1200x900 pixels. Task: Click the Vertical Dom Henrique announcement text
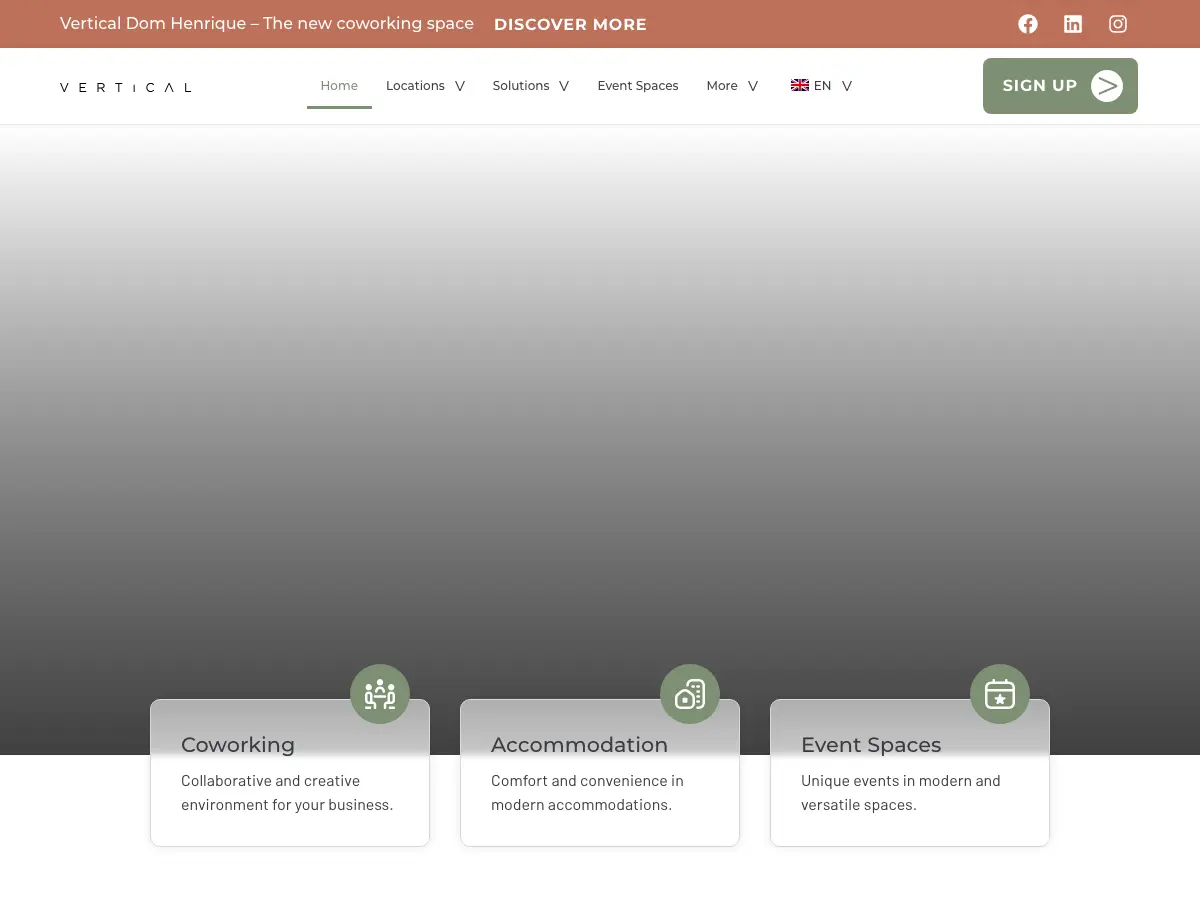click(x=267, y=24)
